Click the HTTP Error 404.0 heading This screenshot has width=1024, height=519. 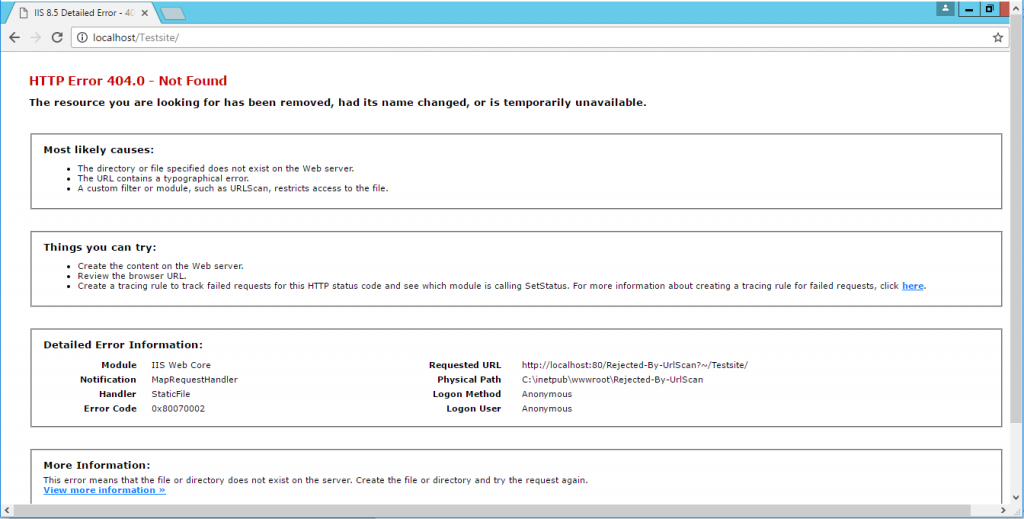[128, 81]
